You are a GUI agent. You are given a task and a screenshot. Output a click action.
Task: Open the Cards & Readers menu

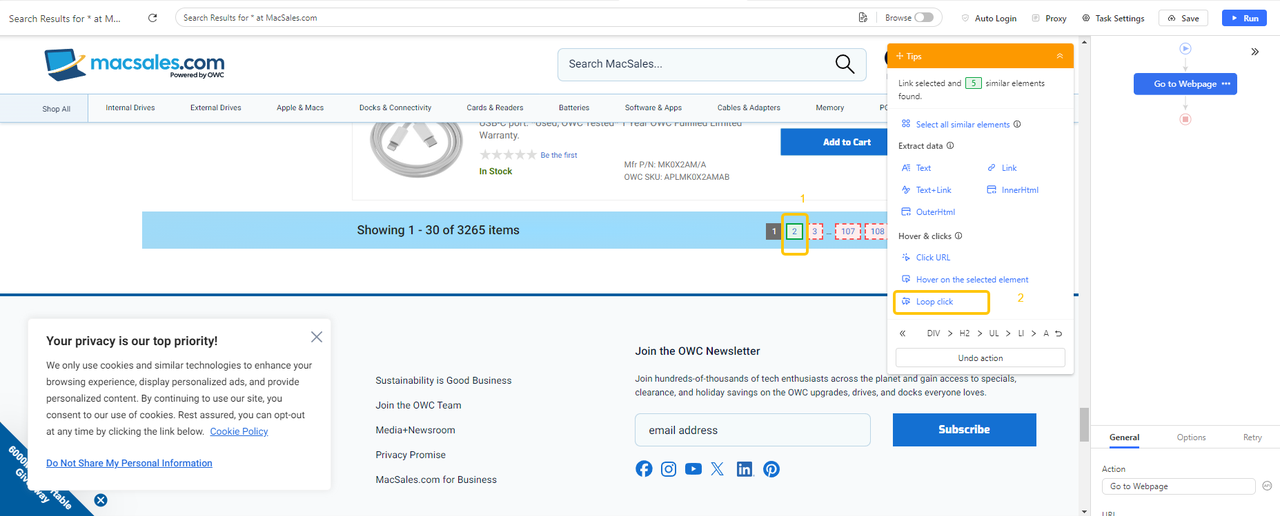coord(495,108)
